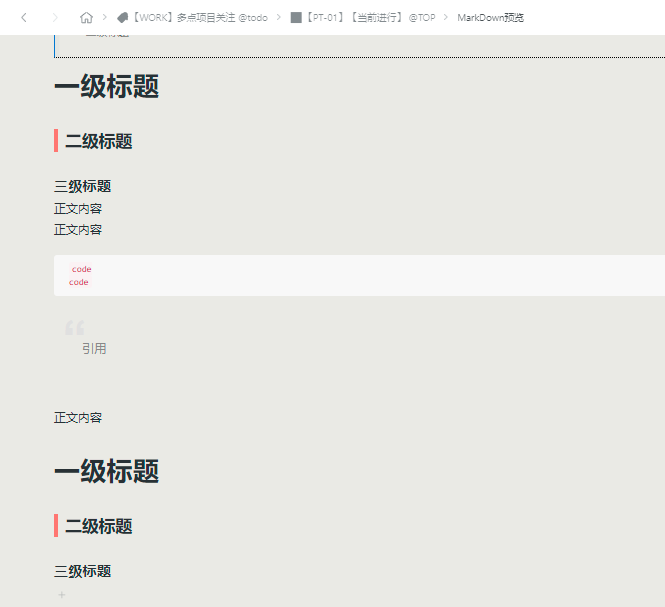Open 【WORK】多点项目关注 @todo breadcrumb
The image size is (665, 607).
(200, 17)
